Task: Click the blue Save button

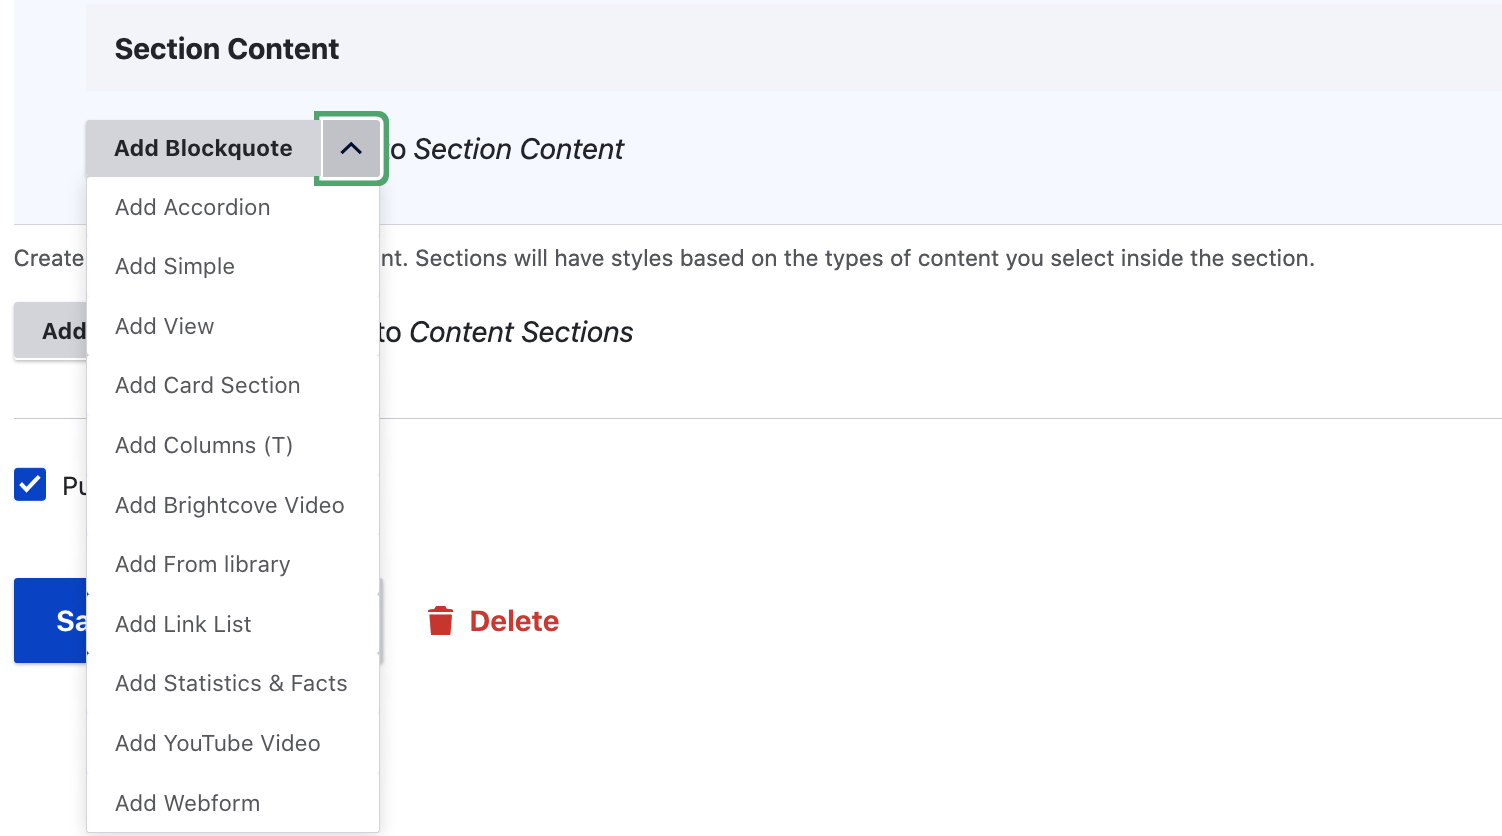Action: pos(51,621)
